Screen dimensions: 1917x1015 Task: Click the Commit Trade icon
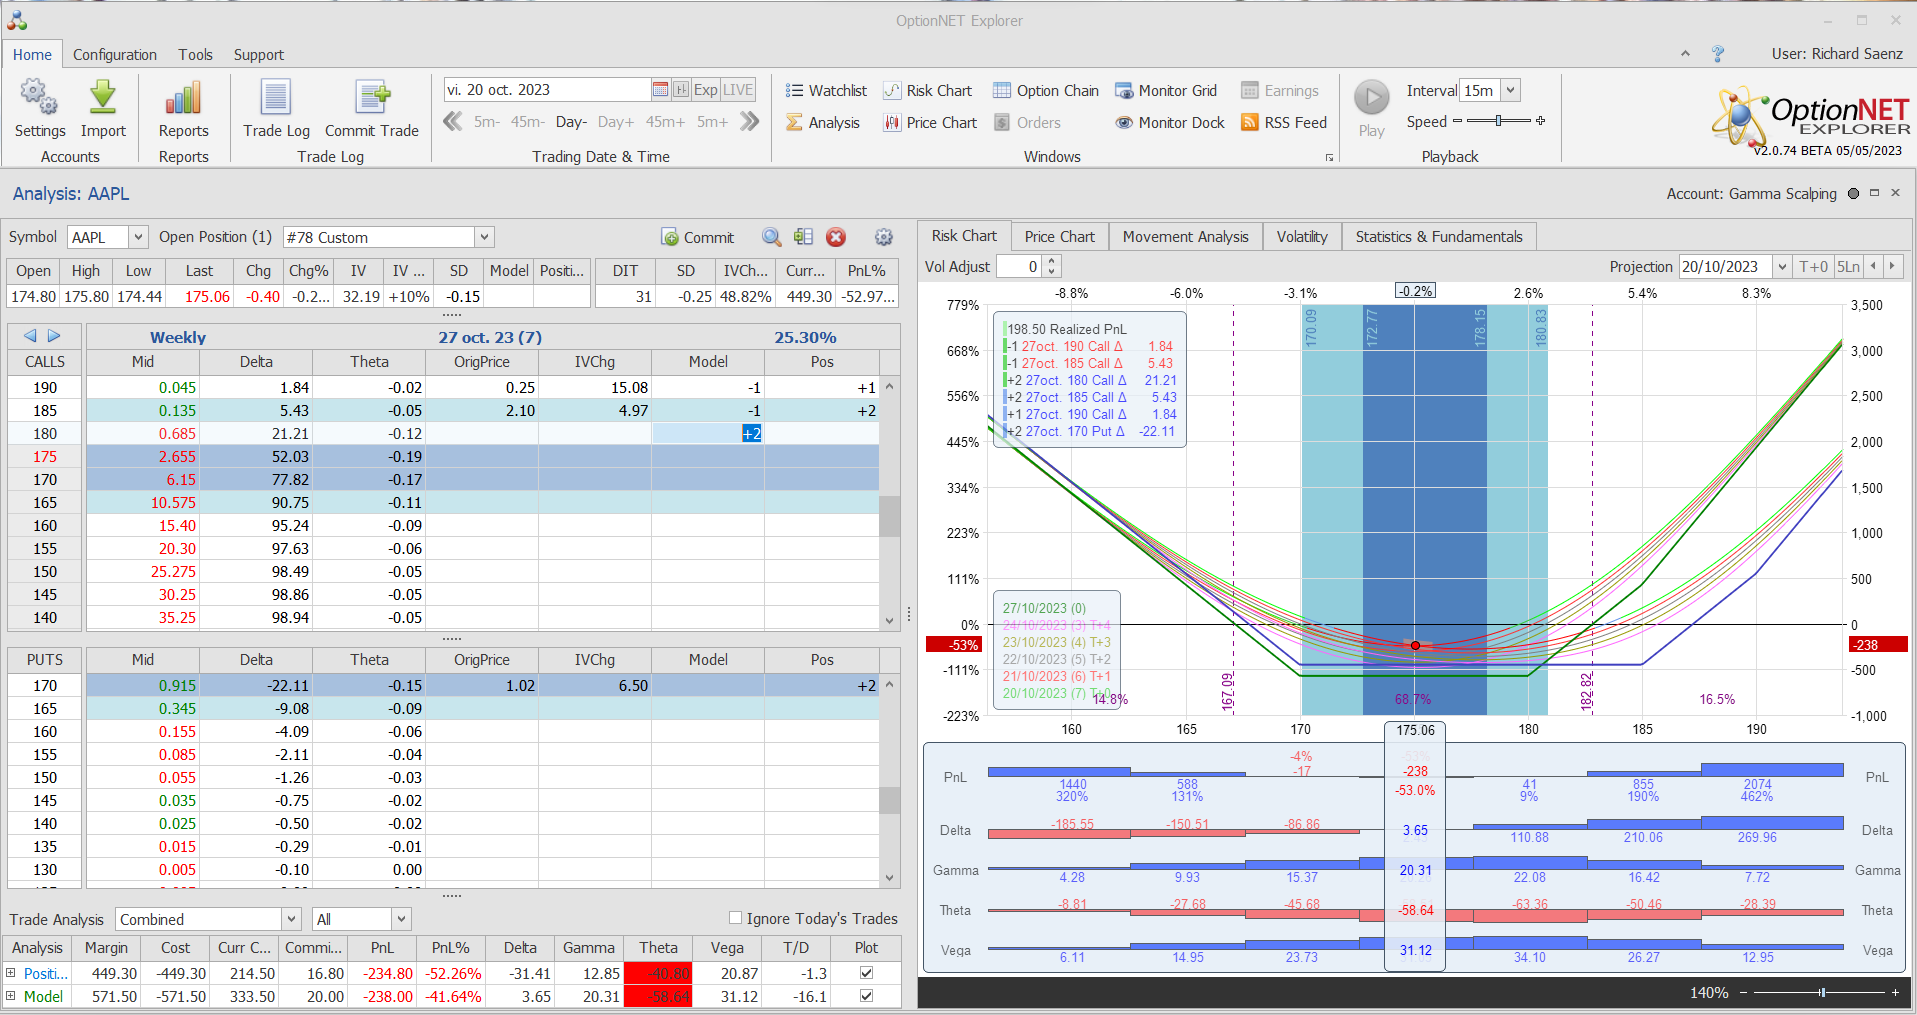click(372, 98)
